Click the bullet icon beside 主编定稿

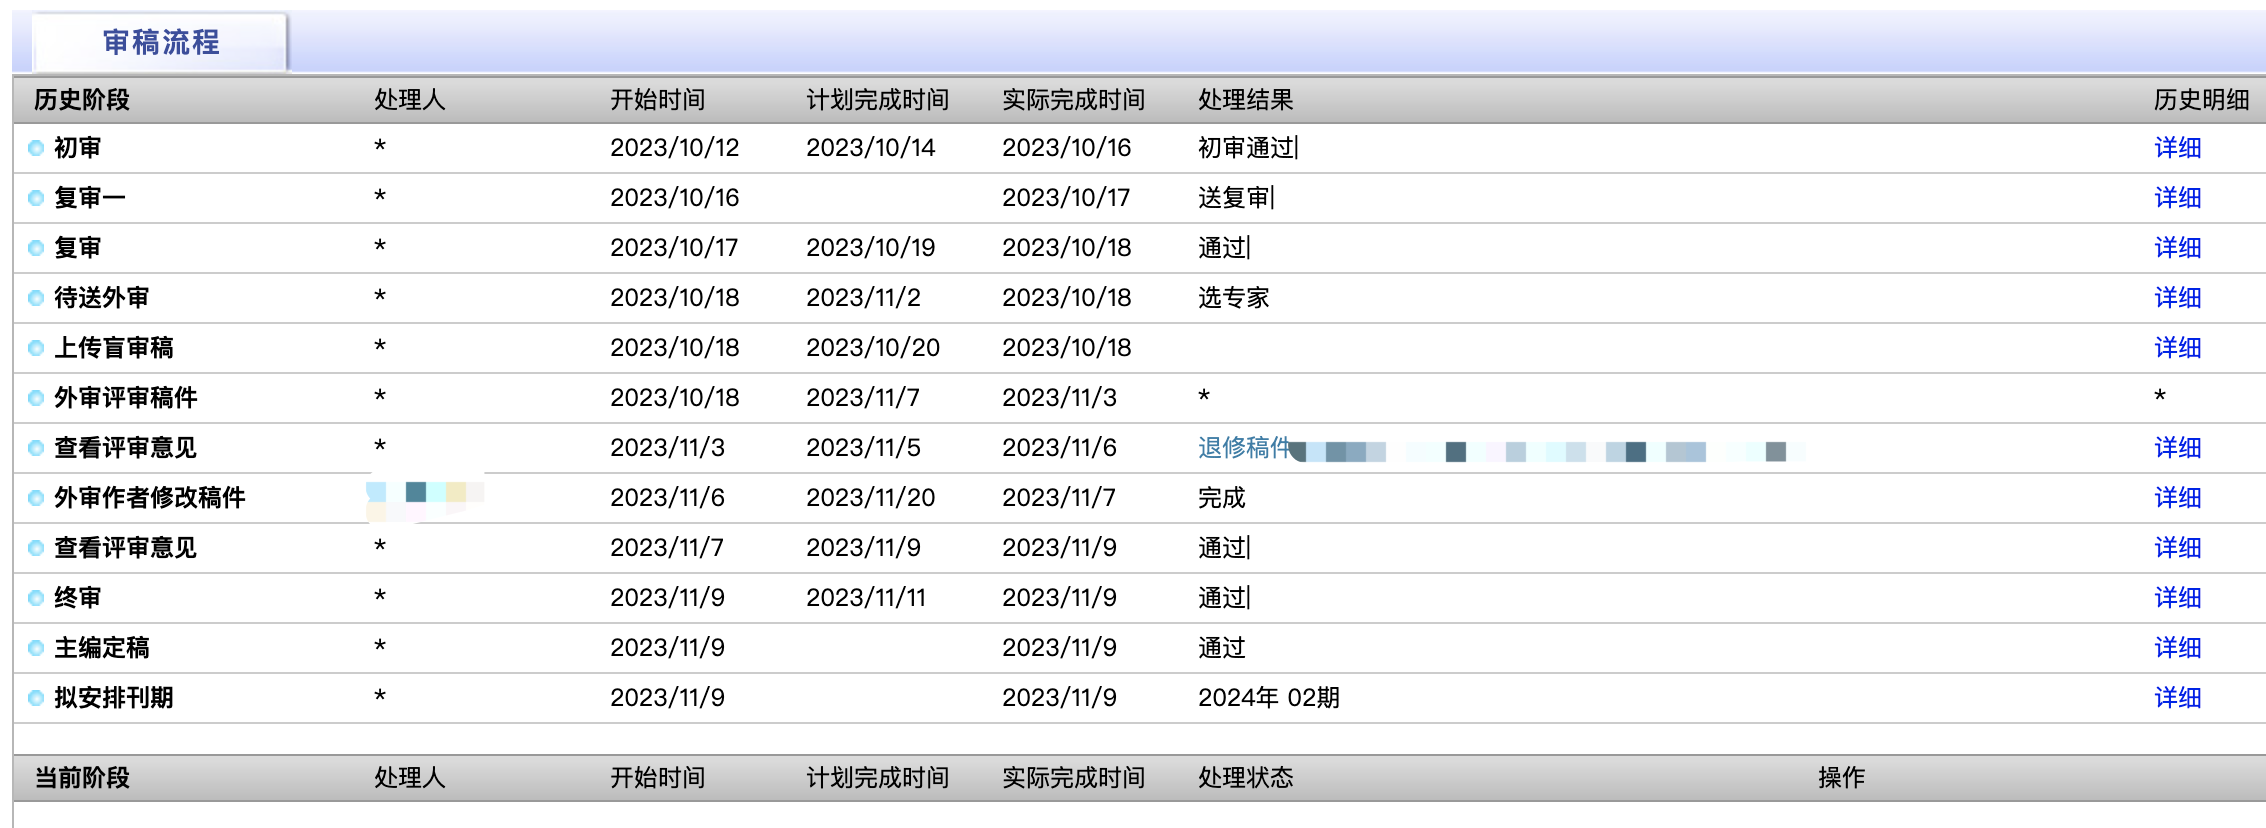point(36,648)
